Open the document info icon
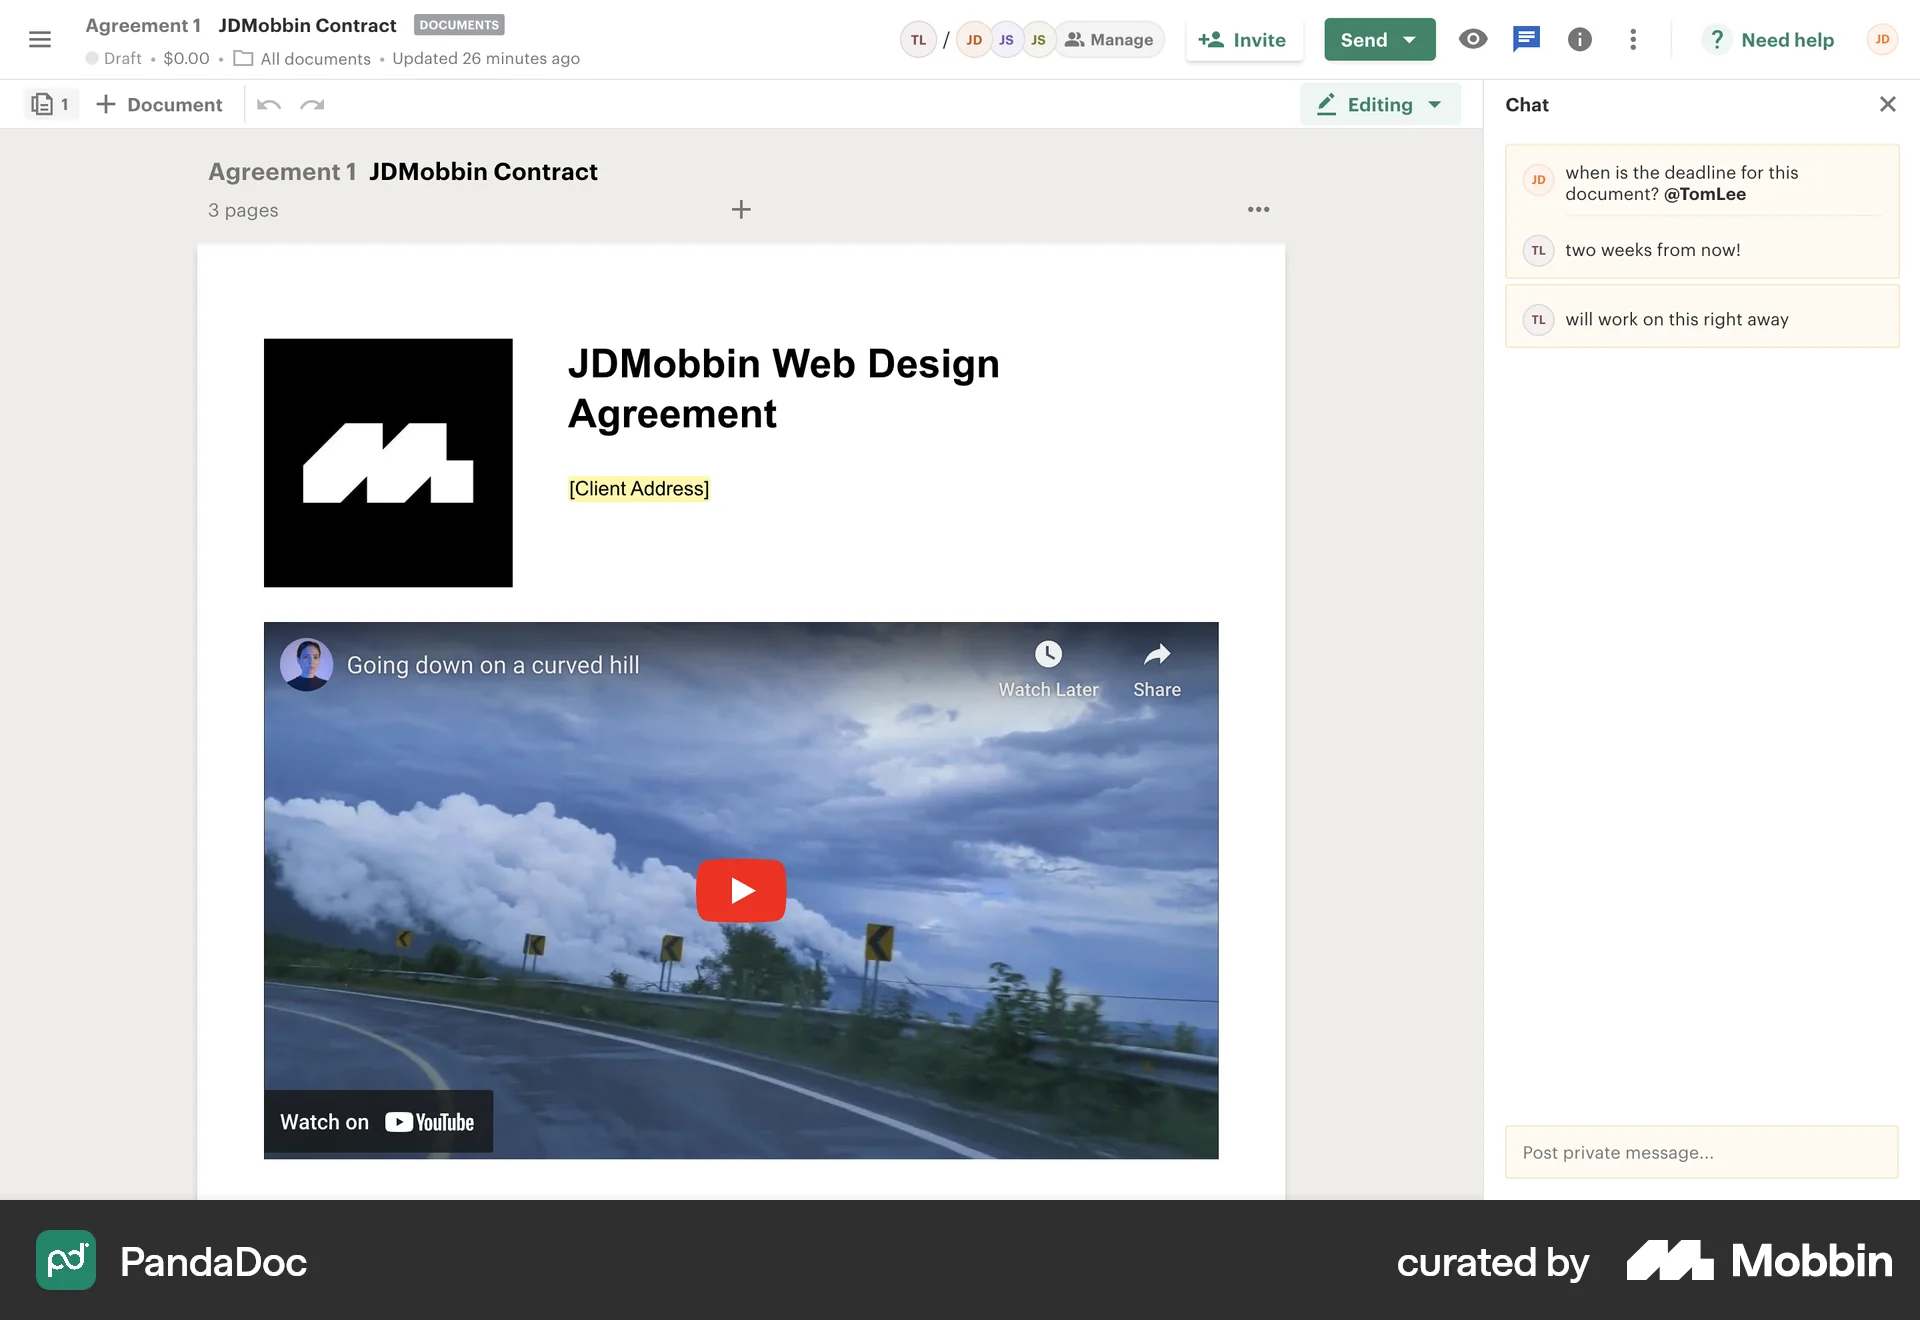The height and width of the screenshot is (1320, 1920). pyautogui.click(x=1579, y=40)
